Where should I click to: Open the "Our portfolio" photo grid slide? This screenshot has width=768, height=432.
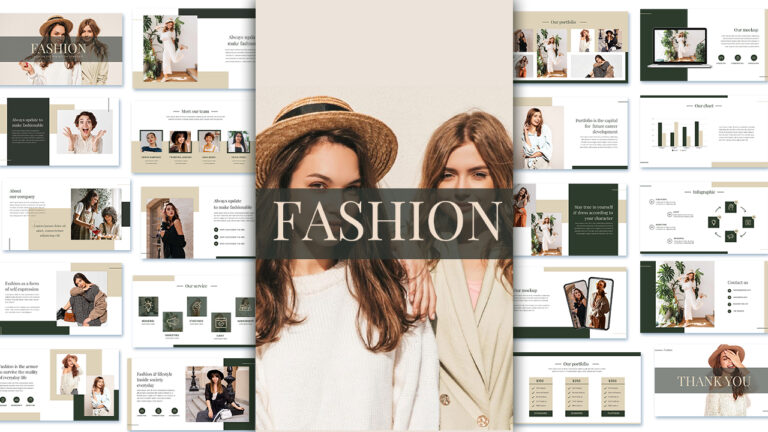[571, 47]
